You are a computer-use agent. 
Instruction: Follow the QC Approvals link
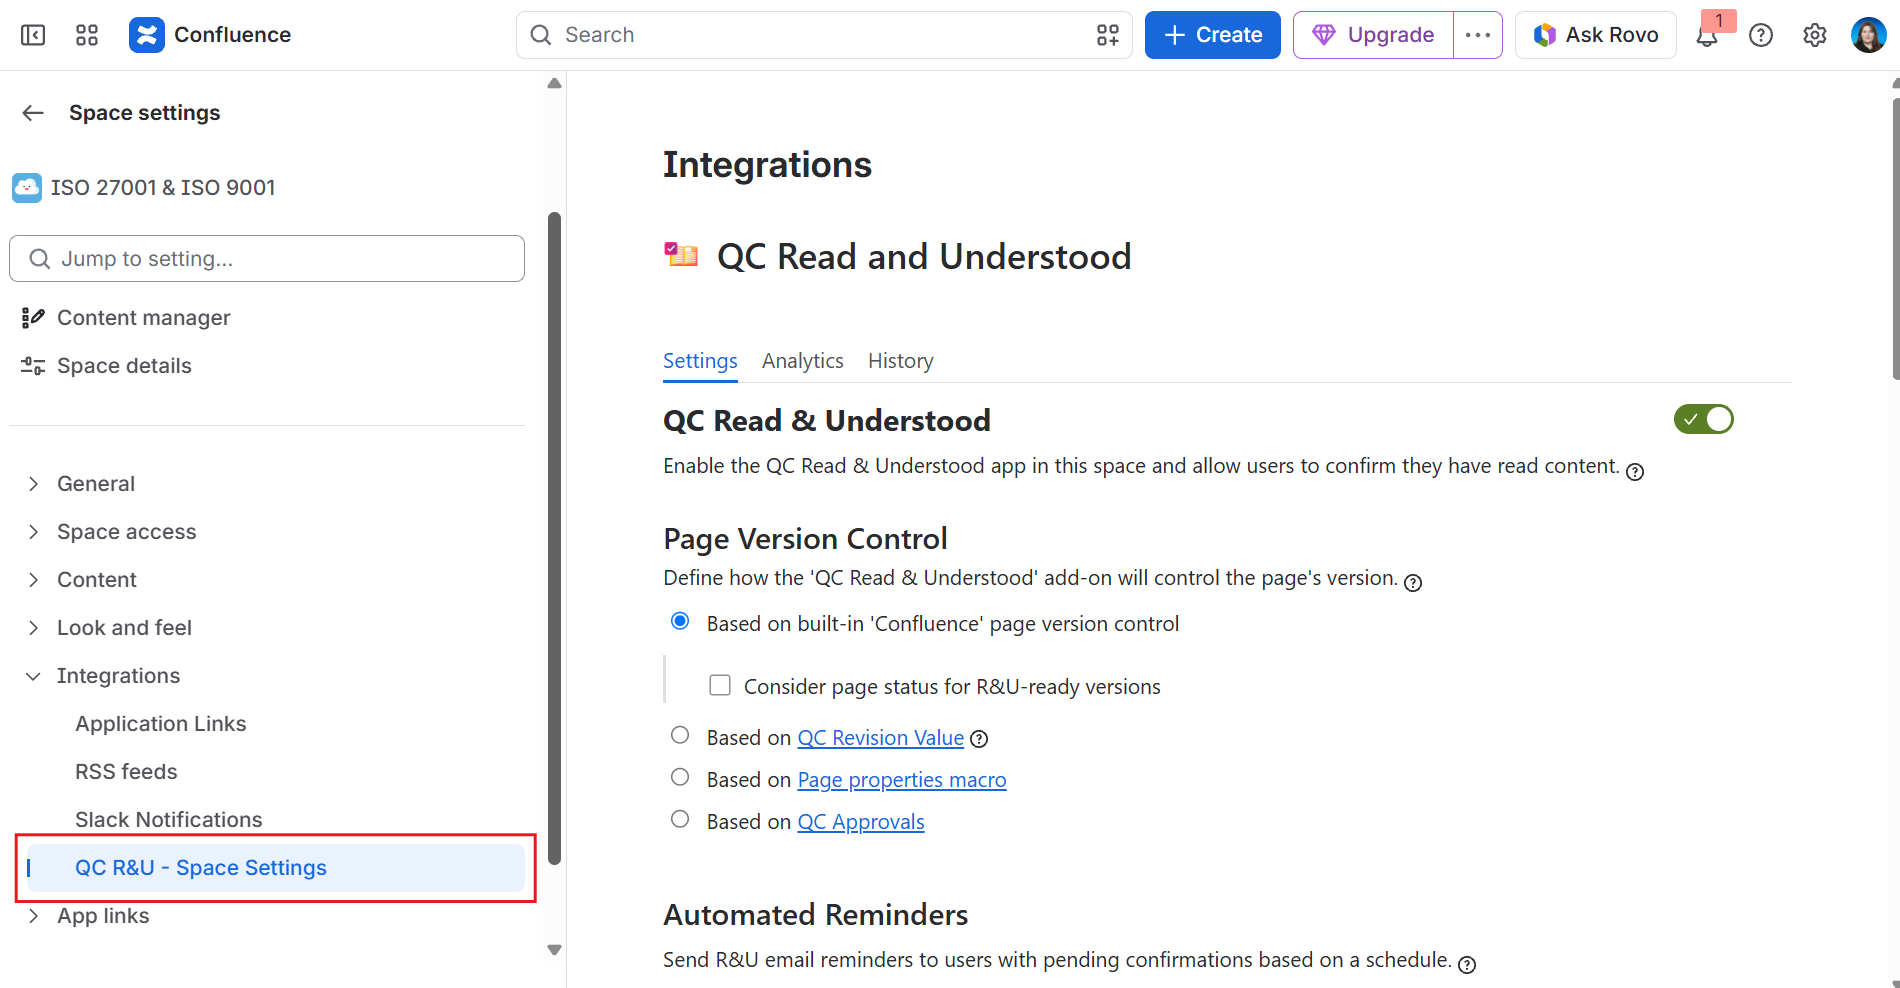(861, 822)
